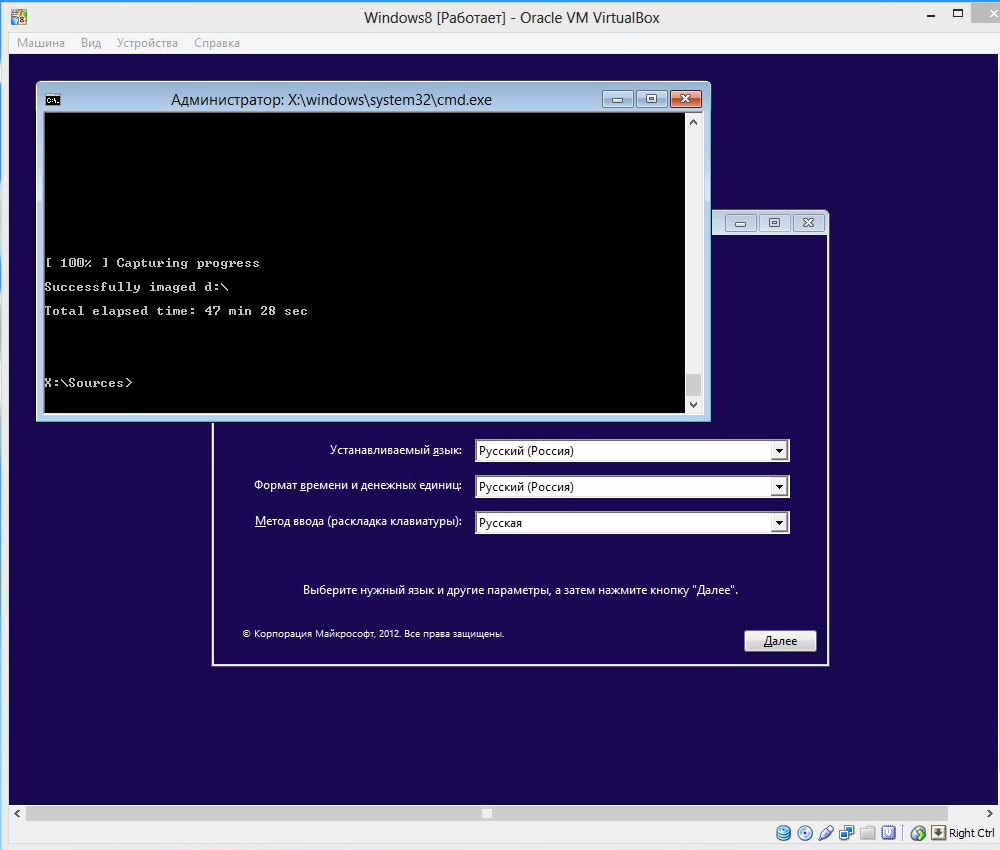
Task: Open the time and currency format dropdown
Action: tap(780, 487)
